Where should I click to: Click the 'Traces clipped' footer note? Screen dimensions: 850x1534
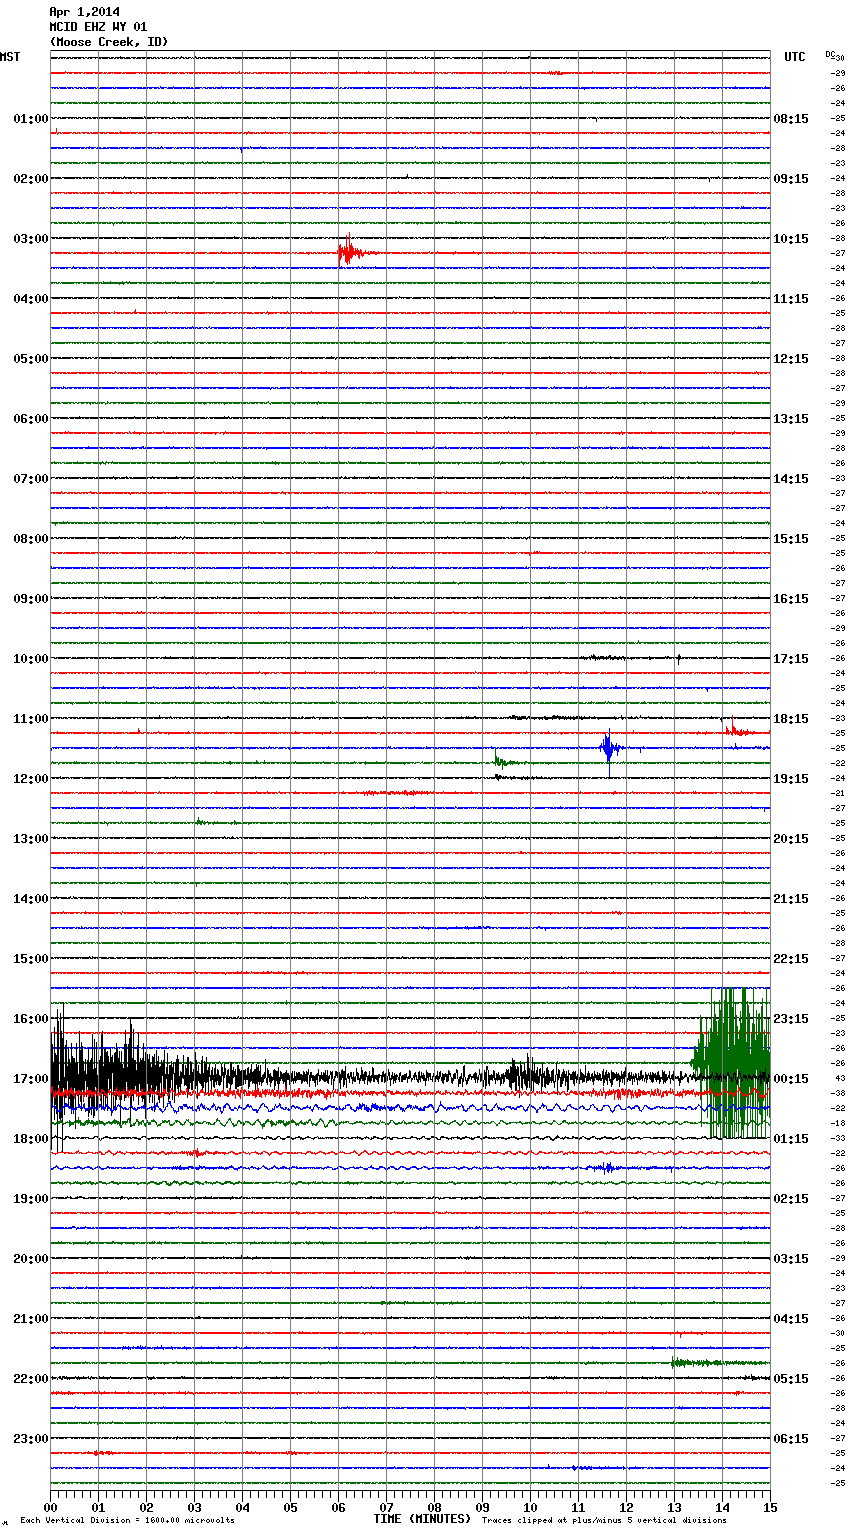(x=604, y=1521)
